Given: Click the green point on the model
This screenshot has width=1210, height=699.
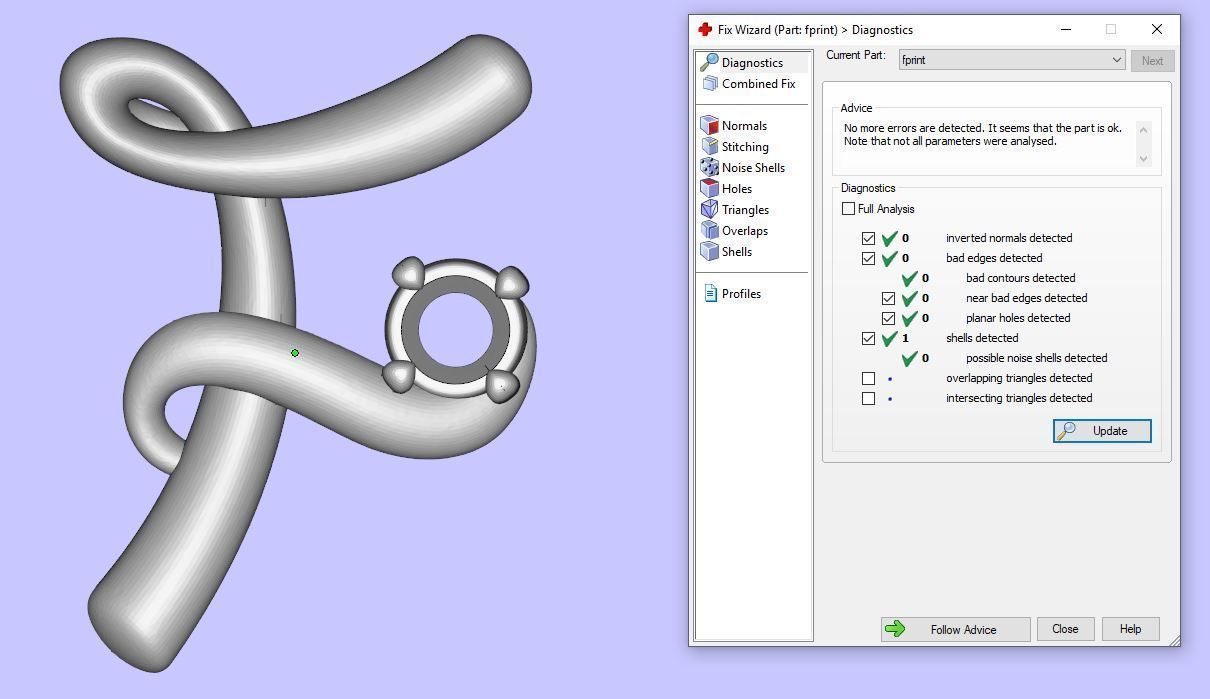Looking at the screenshot, I should [x=295, y=353].
